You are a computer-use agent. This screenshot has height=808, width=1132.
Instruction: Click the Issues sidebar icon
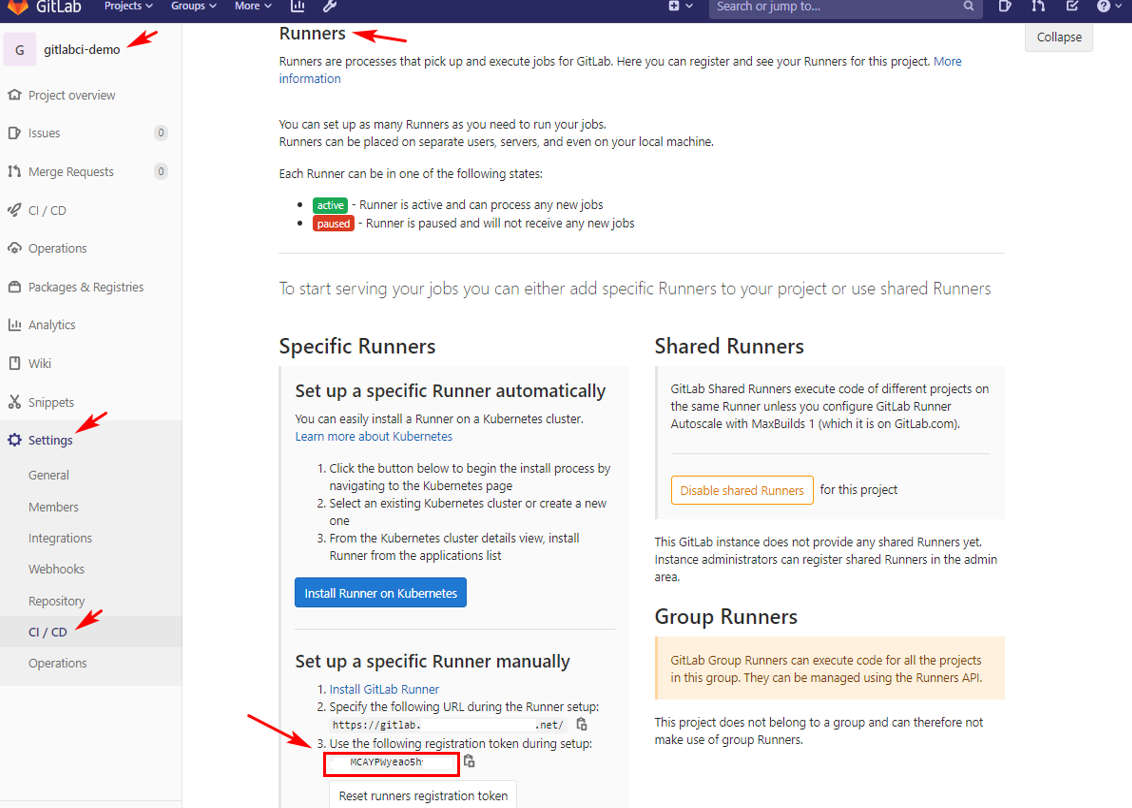(x=14, y=133)
